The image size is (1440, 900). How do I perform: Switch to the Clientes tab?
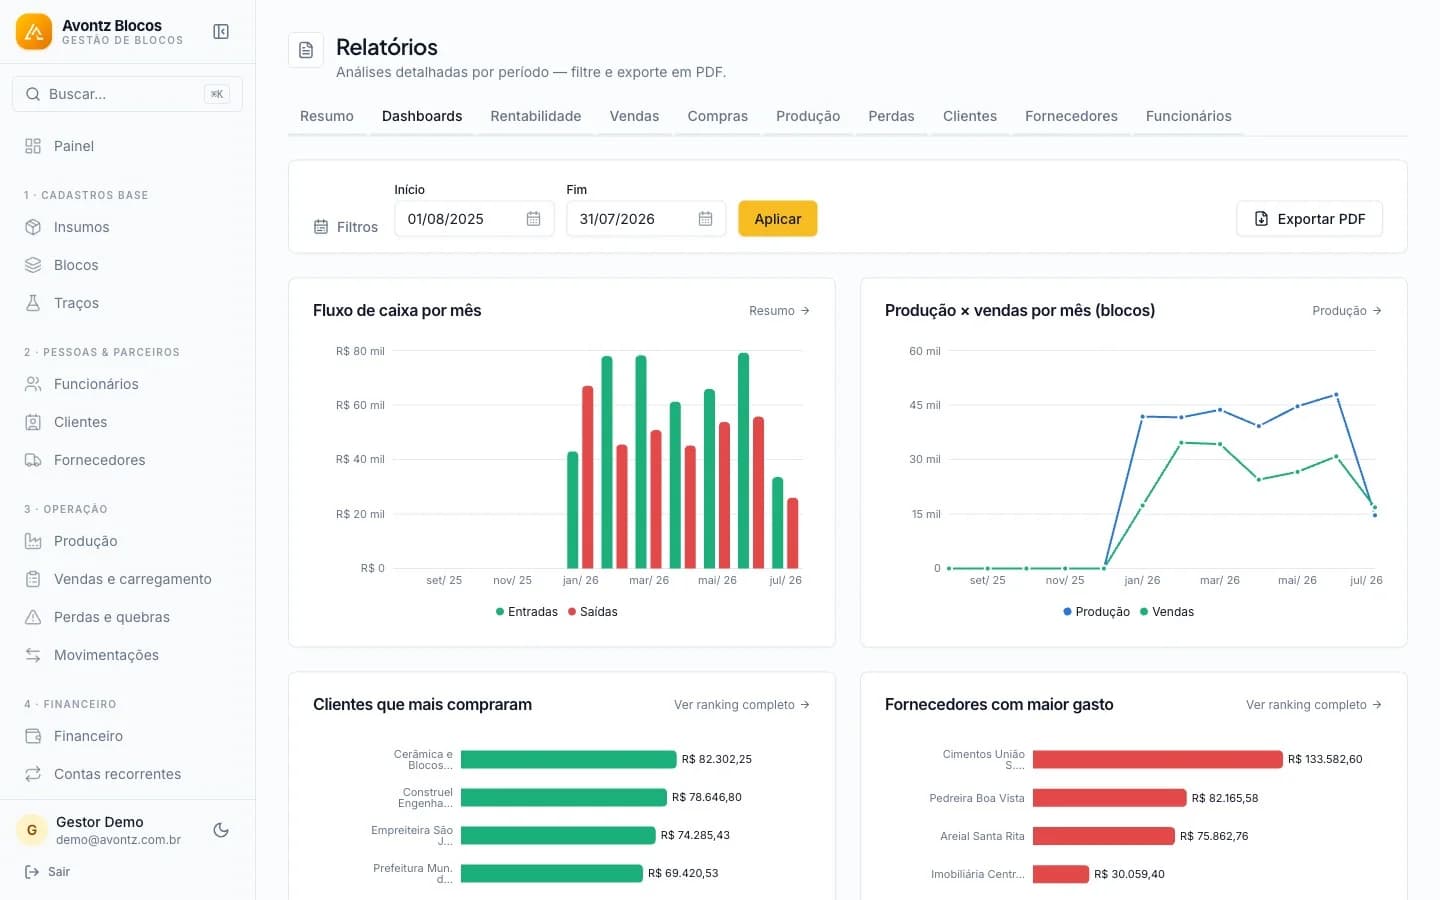970,116
